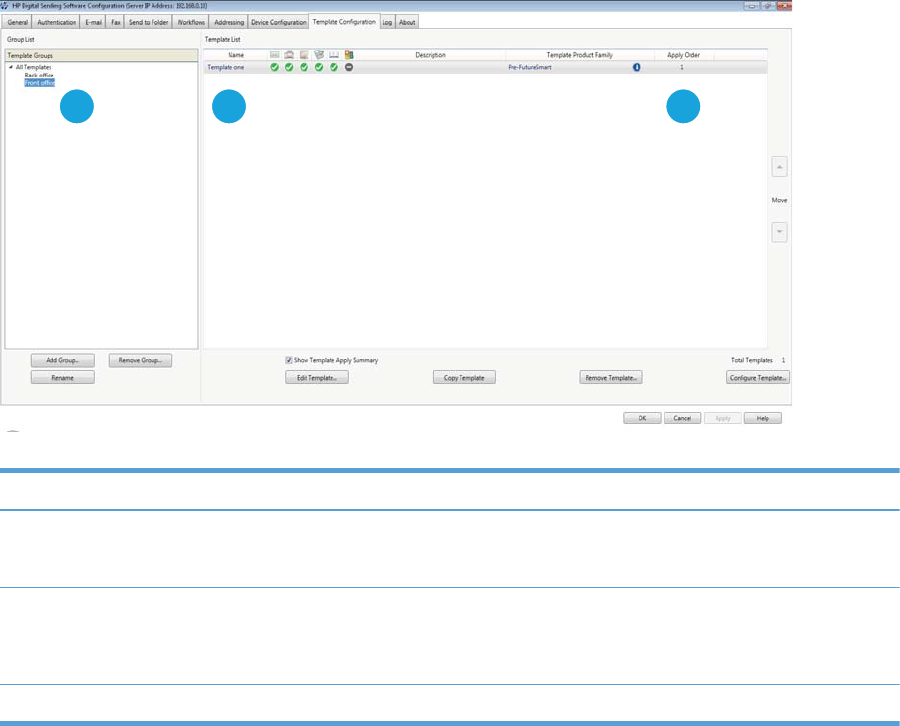Click the Remove Group button
This screenshot has width=900, height=726.
[x=140, y=360]
